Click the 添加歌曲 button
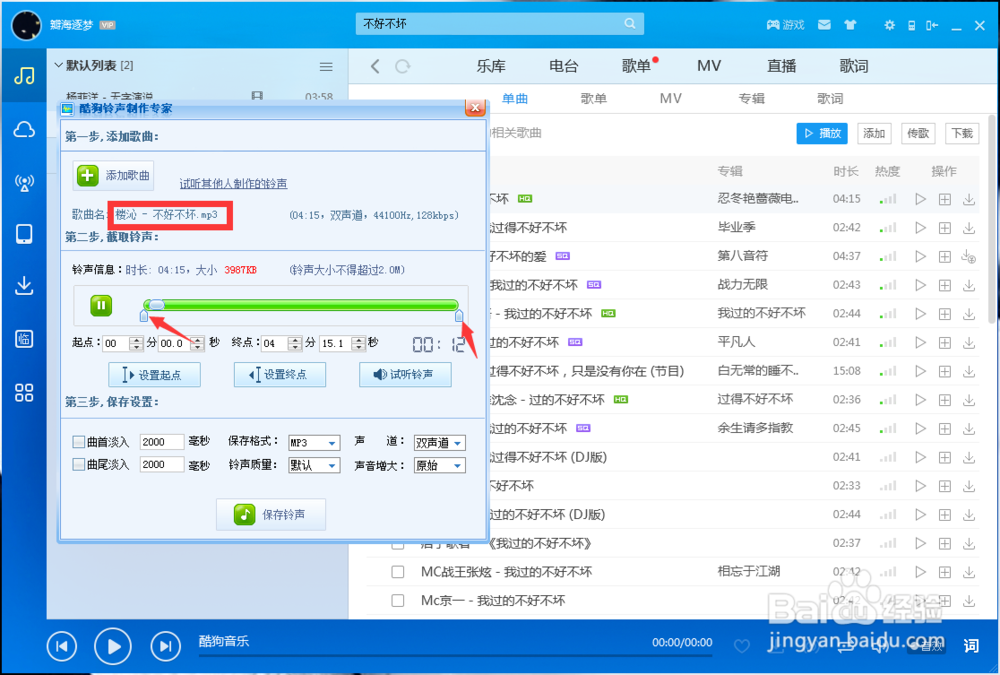The width and height of the screenshot is (1000, 675). 113,175
